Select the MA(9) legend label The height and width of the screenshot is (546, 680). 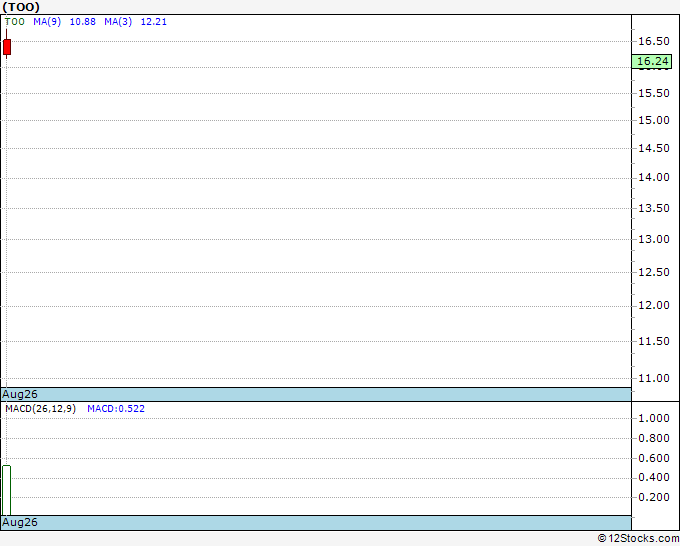click(47, 22)
